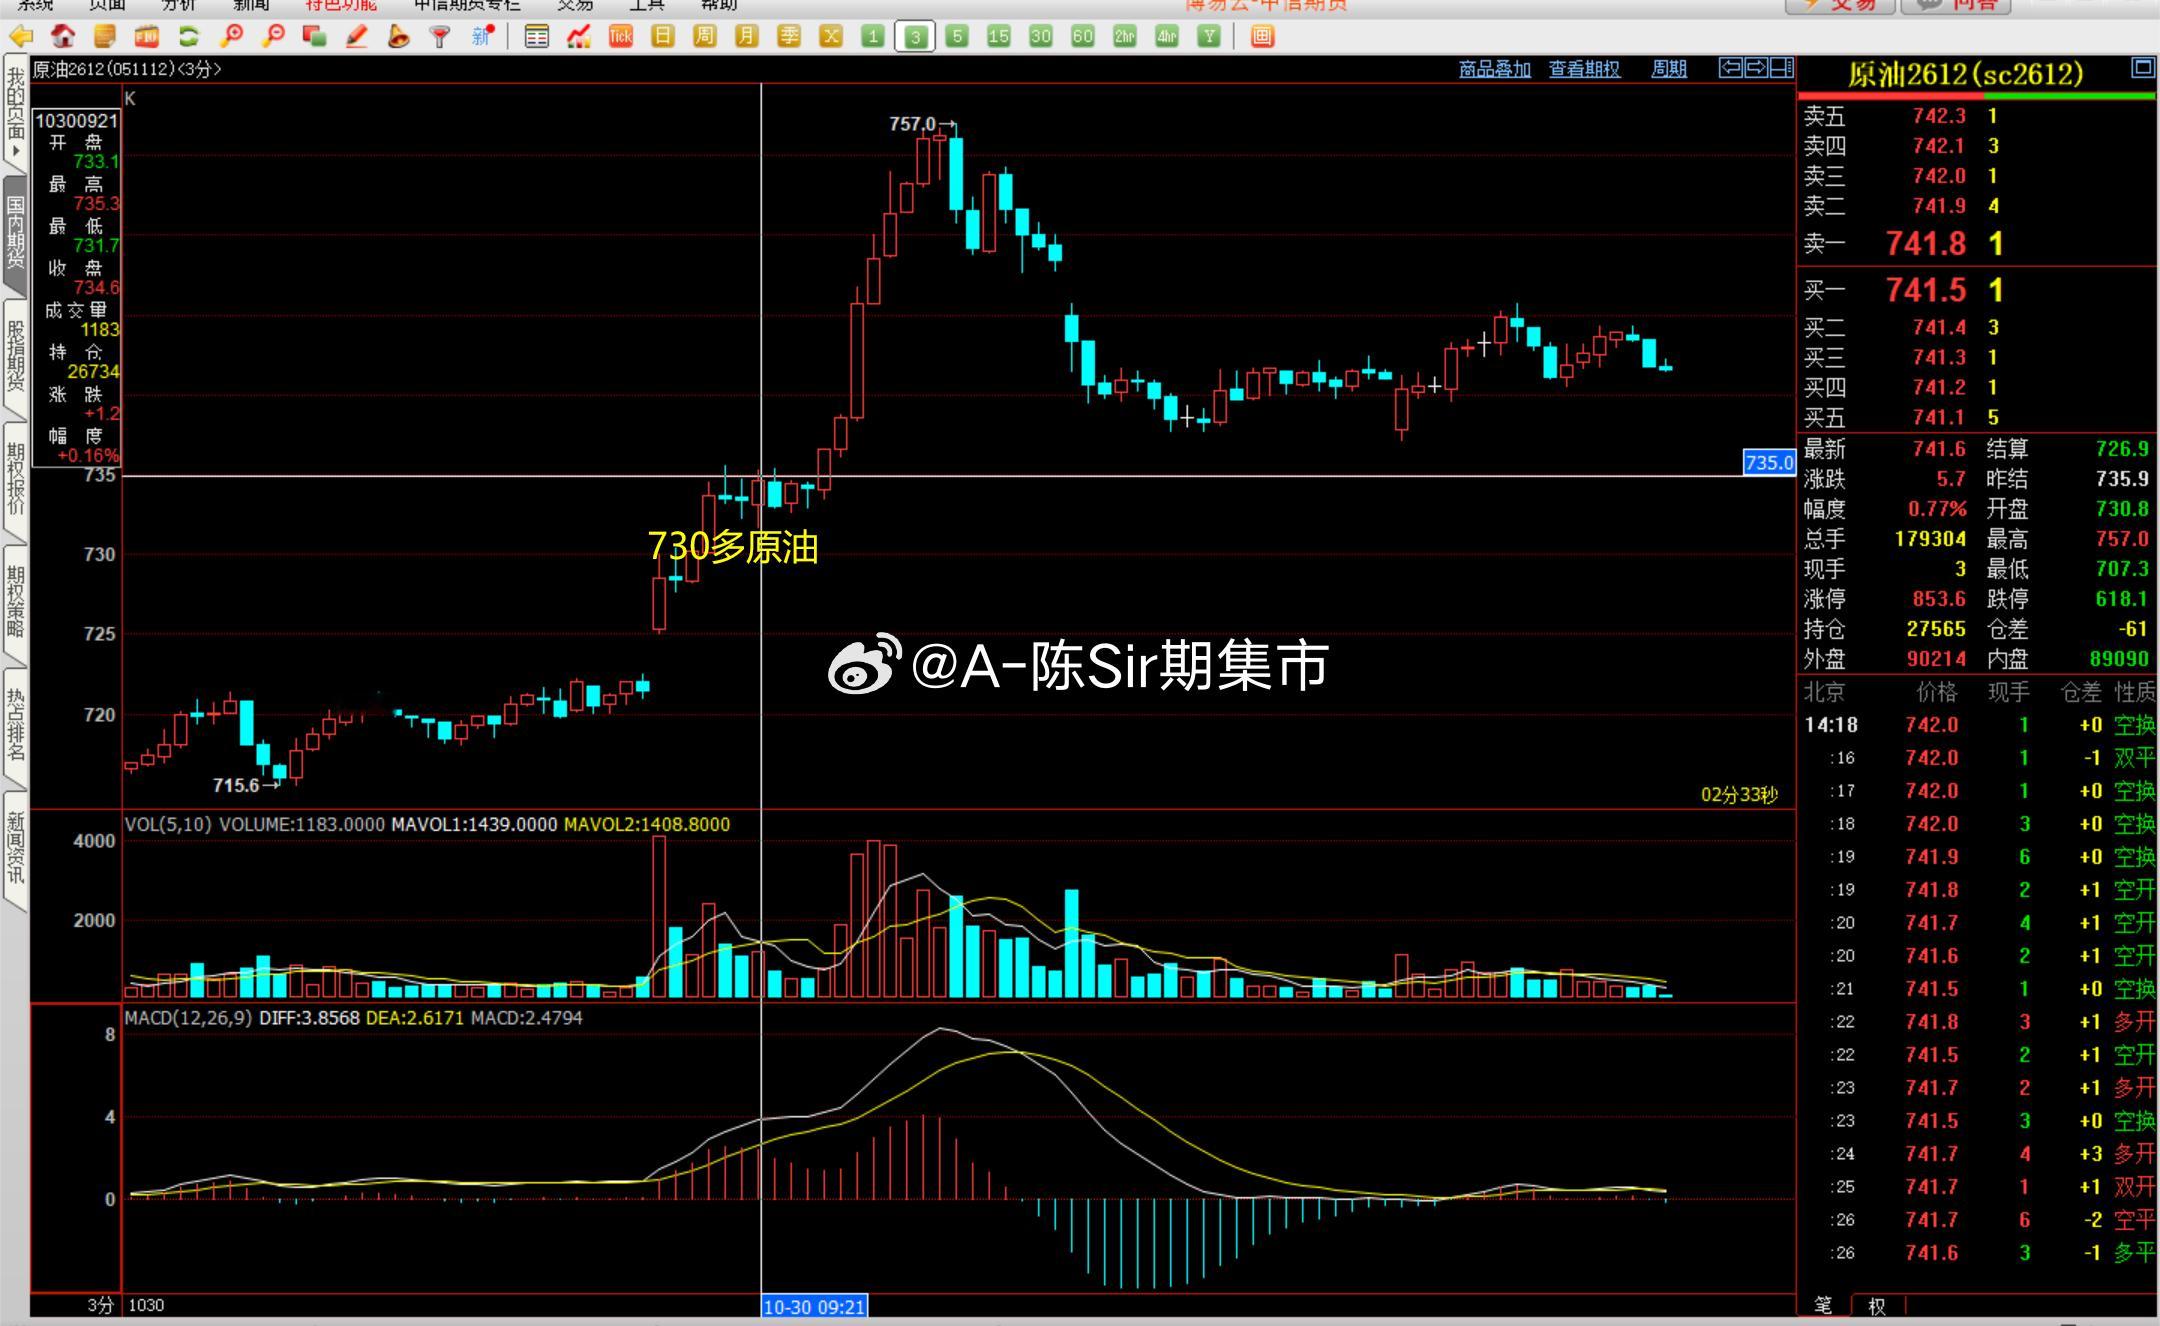Switch to the 权 tab below trades
Image resolution: width=2160 pixels, height=1326 pixels.
click(x=1877, y=1305)
